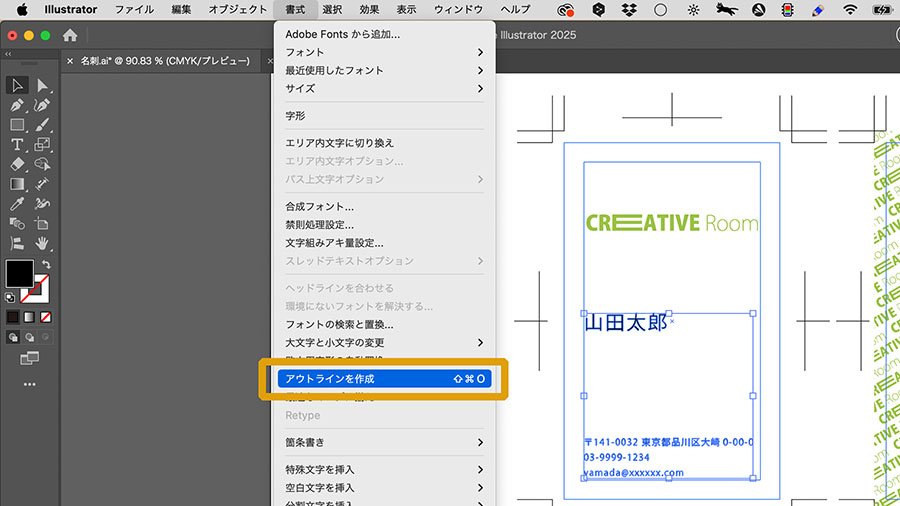Open ヘルプ menu in menu bar
The height and width of the screenshot is (506, 900).
click(x=515, y=10)
